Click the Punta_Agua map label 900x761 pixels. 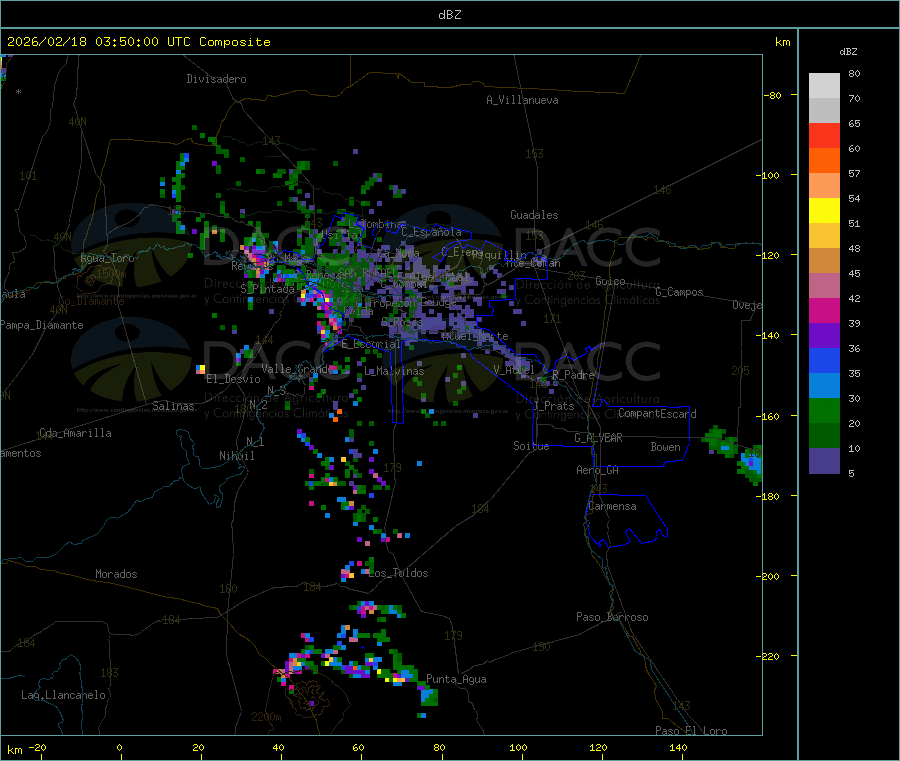(x=456, y=679)
